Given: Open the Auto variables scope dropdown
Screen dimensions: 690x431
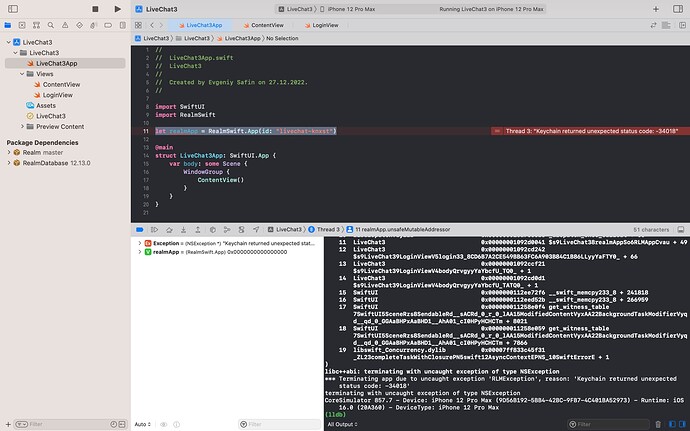Looking at the screenshot, I should point(143,424).
